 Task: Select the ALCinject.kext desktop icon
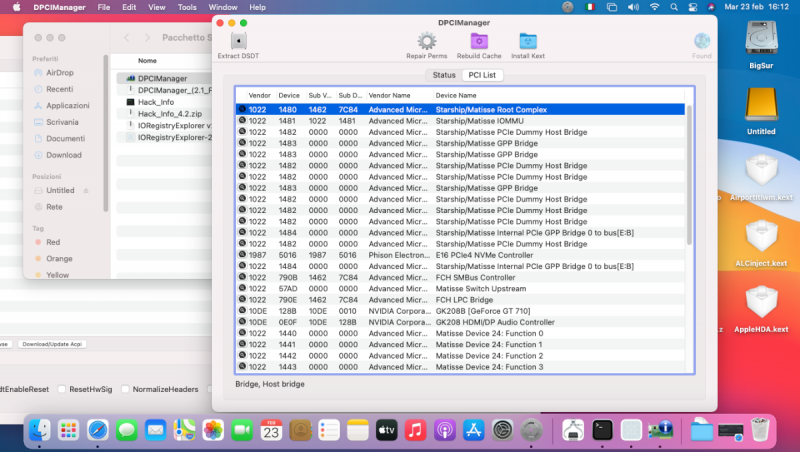761,236
